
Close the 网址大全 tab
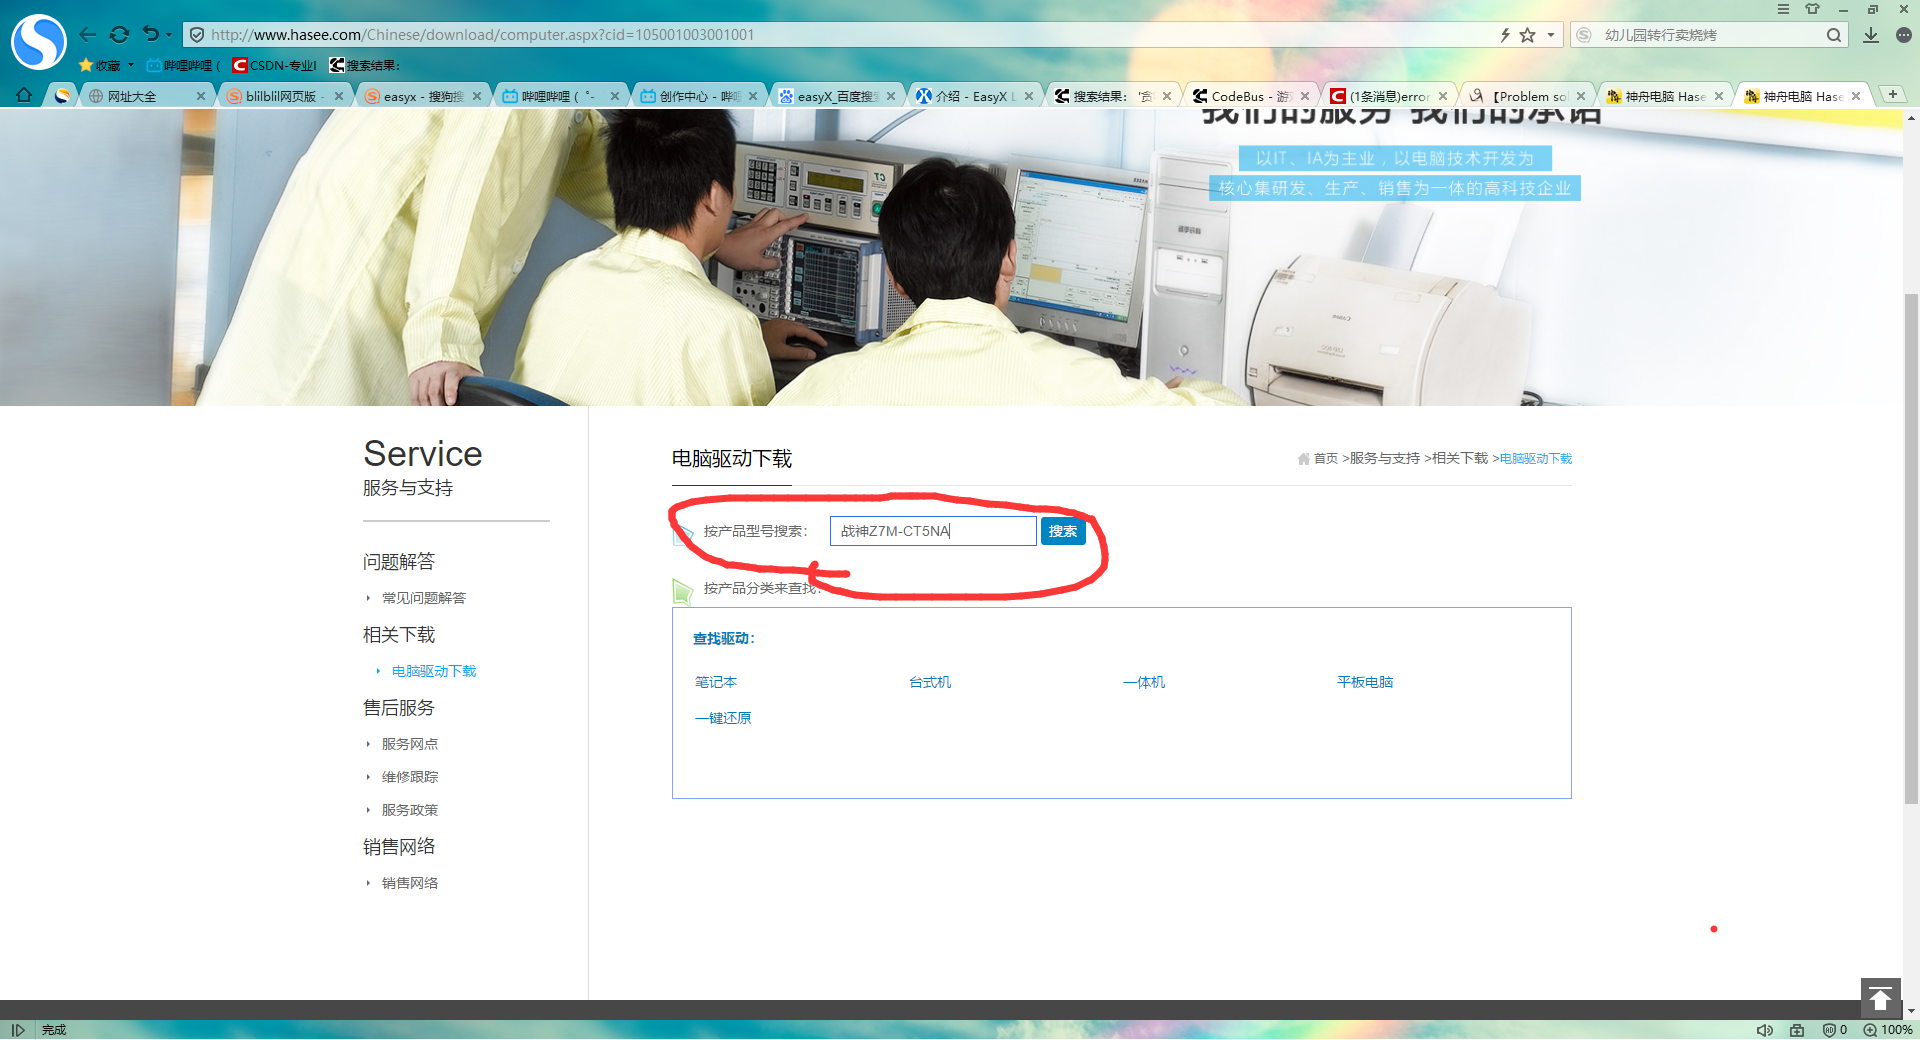pyautogui.click(x=201, y=96)
